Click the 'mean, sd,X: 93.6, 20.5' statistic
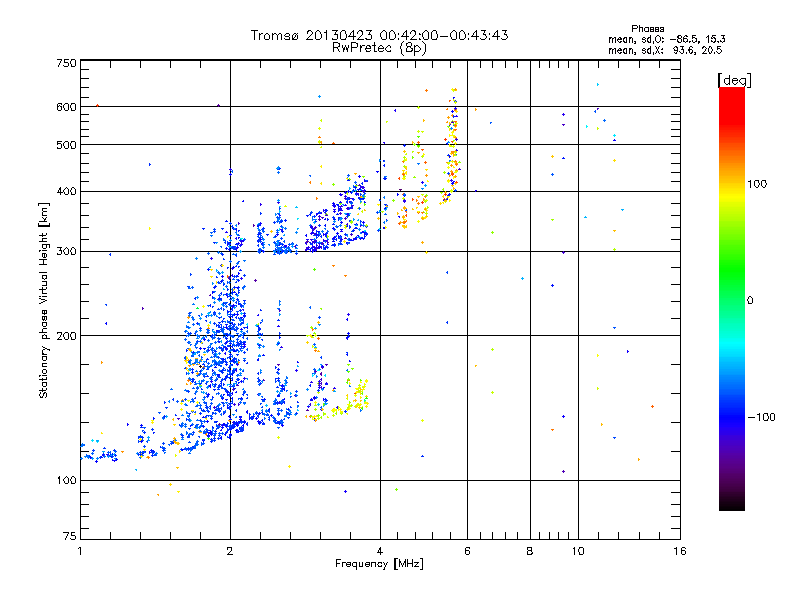The height and width of the screenshot is (600, 800). pos(665,50)
